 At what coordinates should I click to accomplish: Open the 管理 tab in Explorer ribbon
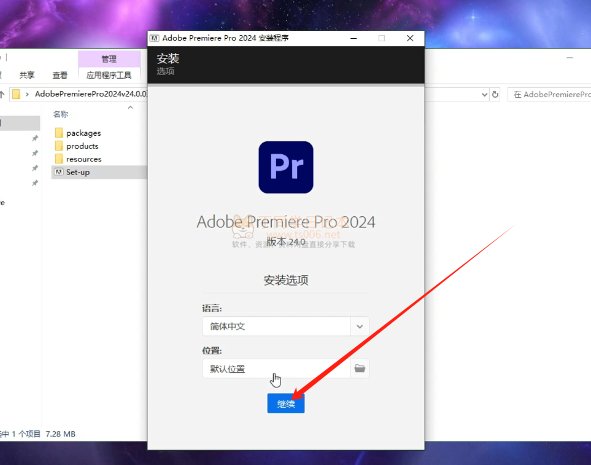click(109, 59)
